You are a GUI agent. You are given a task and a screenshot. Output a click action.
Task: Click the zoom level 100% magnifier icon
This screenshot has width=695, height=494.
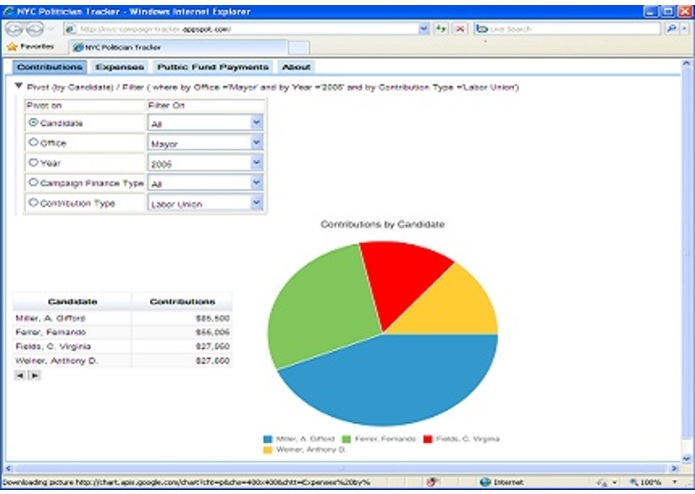634,482
